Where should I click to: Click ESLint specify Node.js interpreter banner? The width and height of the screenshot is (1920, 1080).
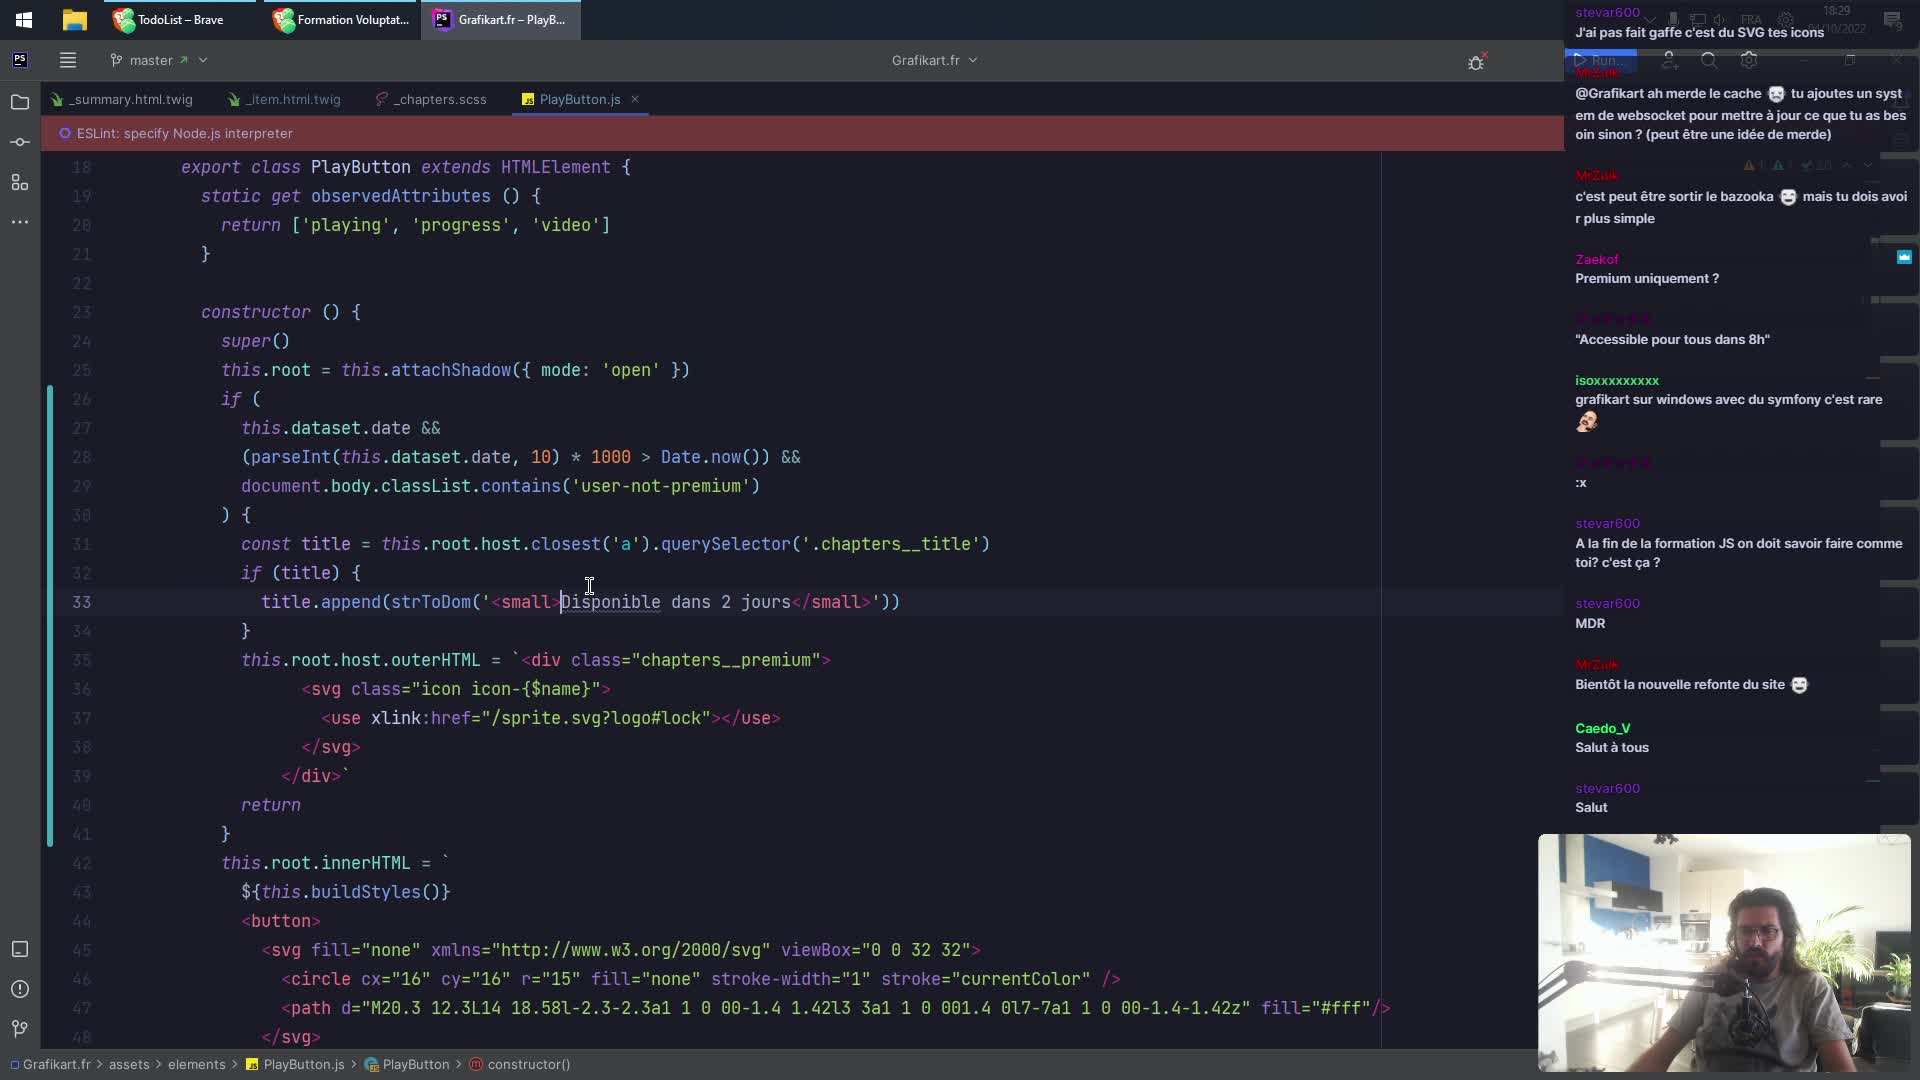tap(184, 133)
